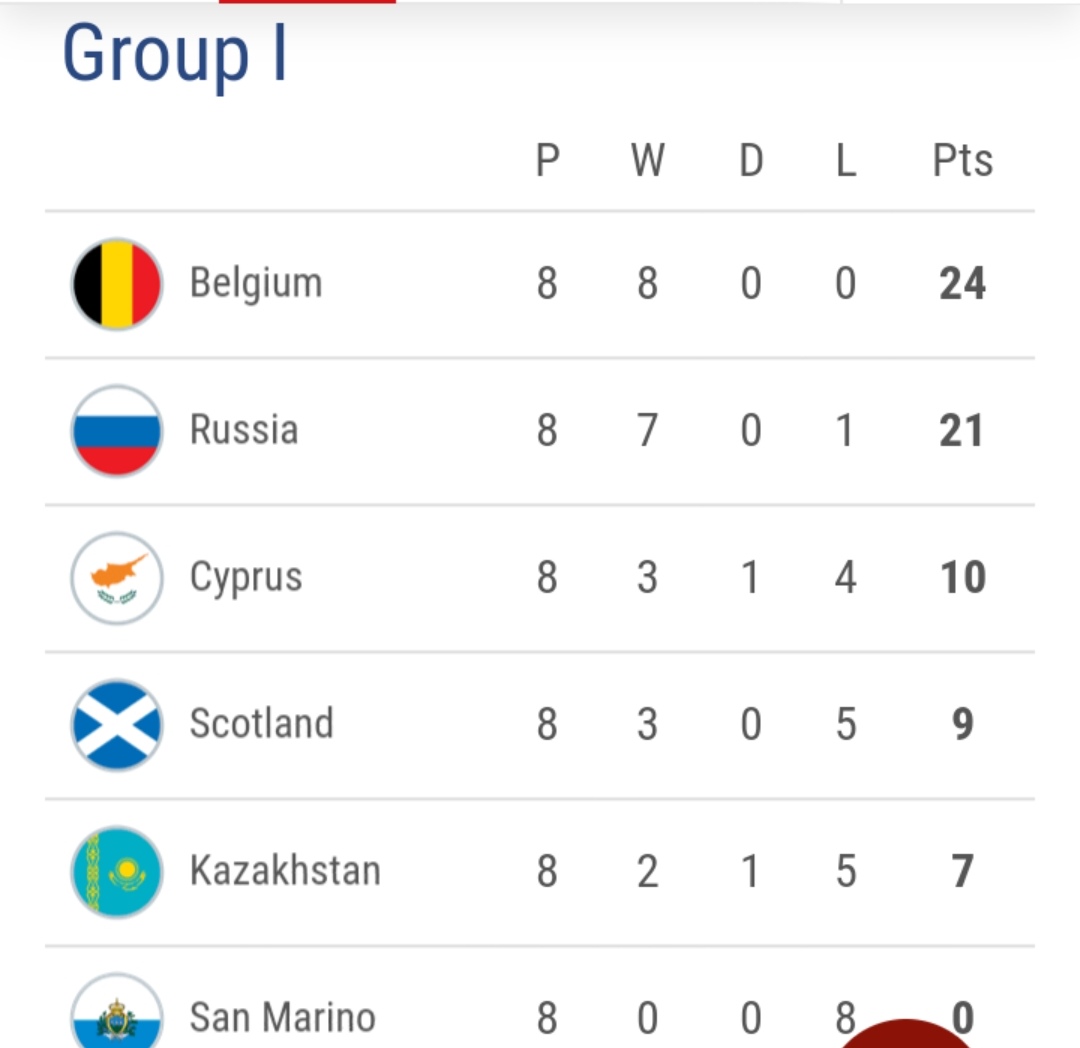Open the Belgium team link

256,284
